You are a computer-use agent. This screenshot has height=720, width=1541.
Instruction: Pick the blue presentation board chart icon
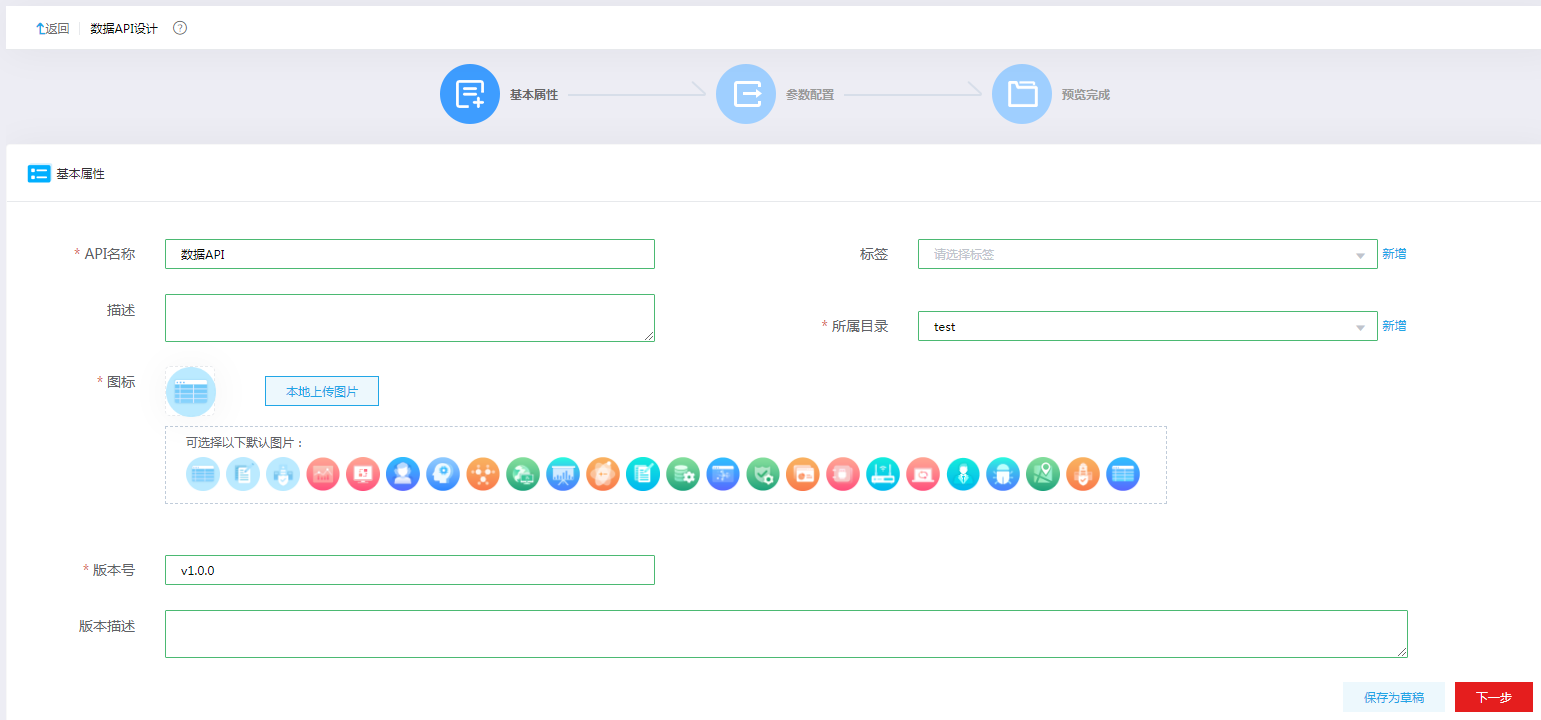(563, 474)
